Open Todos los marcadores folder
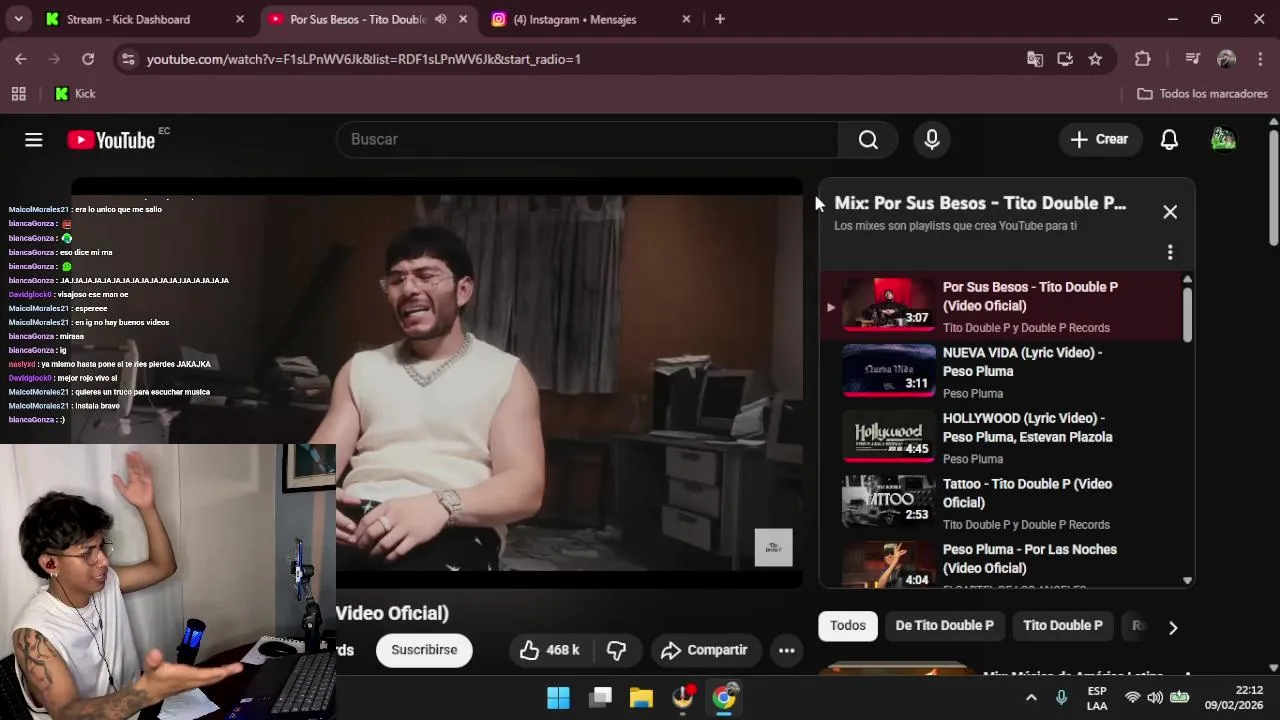 1202,94
